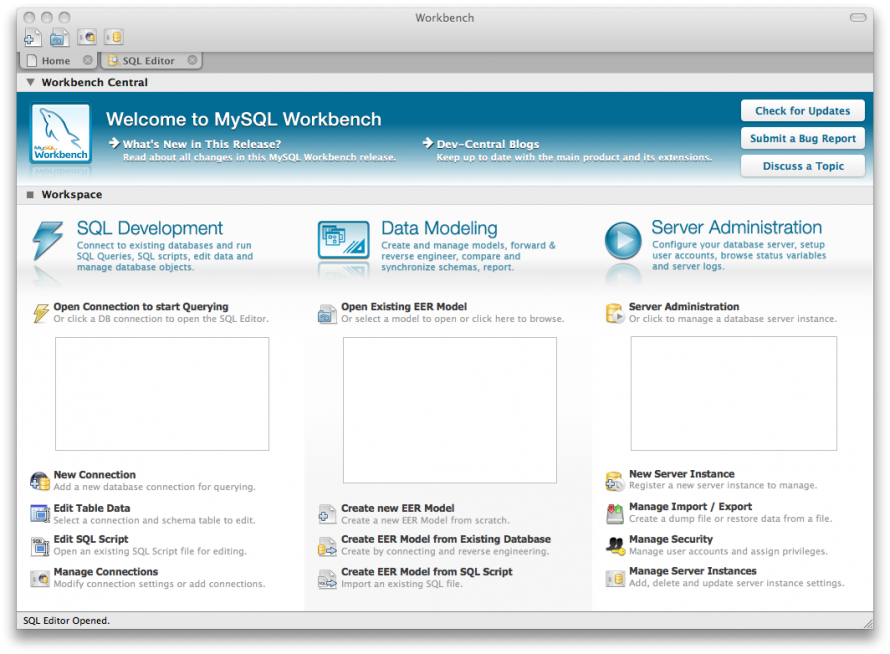Click the open document toolbar icon
This screenshot has width=890, height=654.
pos(58,36)
